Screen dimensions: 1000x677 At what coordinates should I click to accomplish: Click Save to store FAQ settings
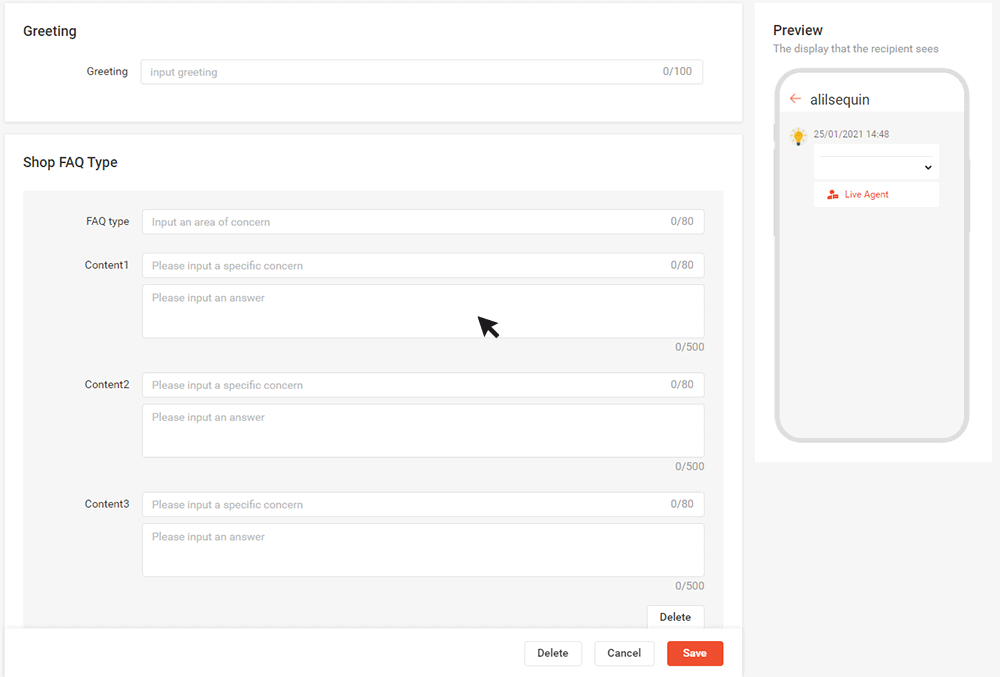click(694, 653)
